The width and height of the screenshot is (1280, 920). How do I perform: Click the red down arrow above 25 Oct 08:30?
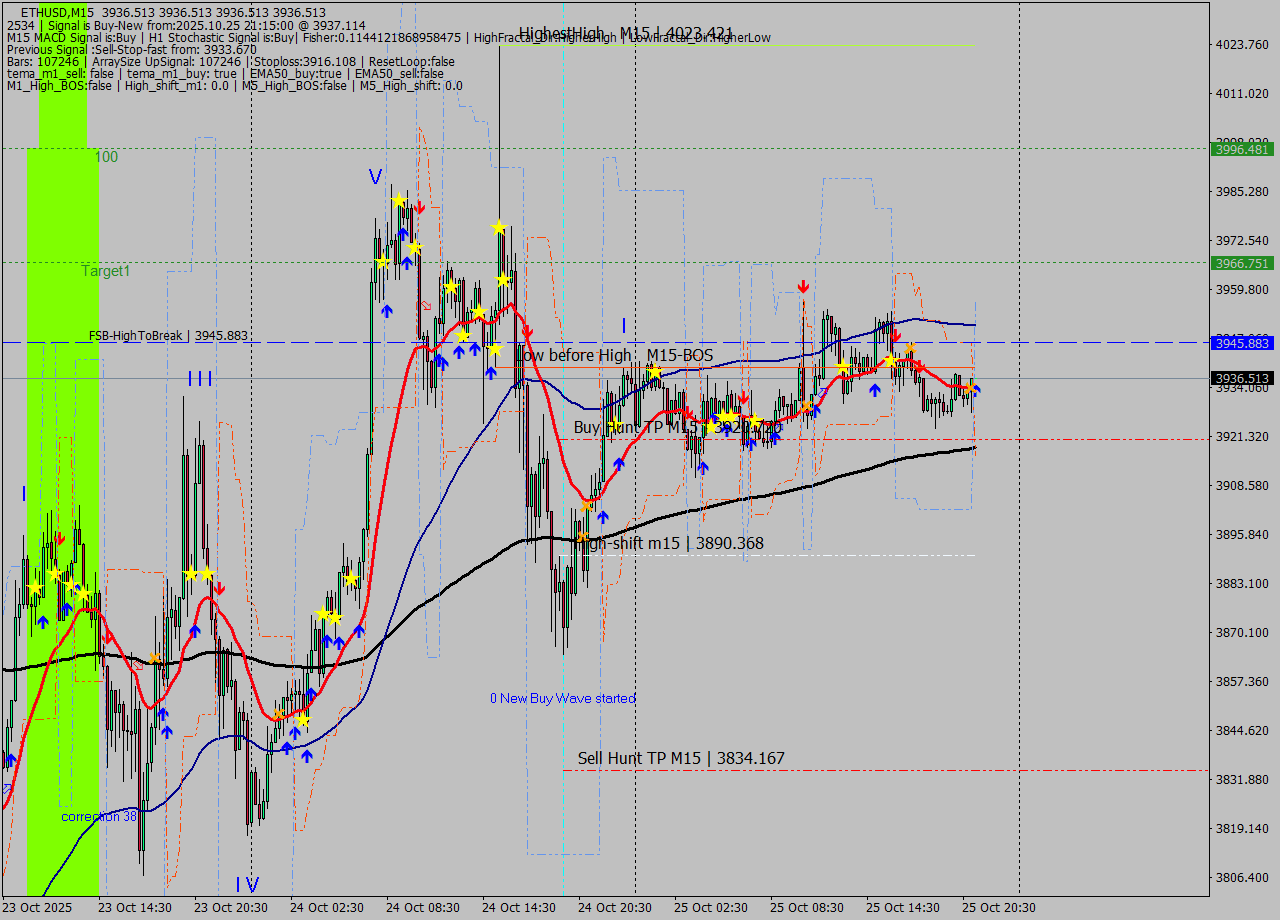tap(803, 287)
